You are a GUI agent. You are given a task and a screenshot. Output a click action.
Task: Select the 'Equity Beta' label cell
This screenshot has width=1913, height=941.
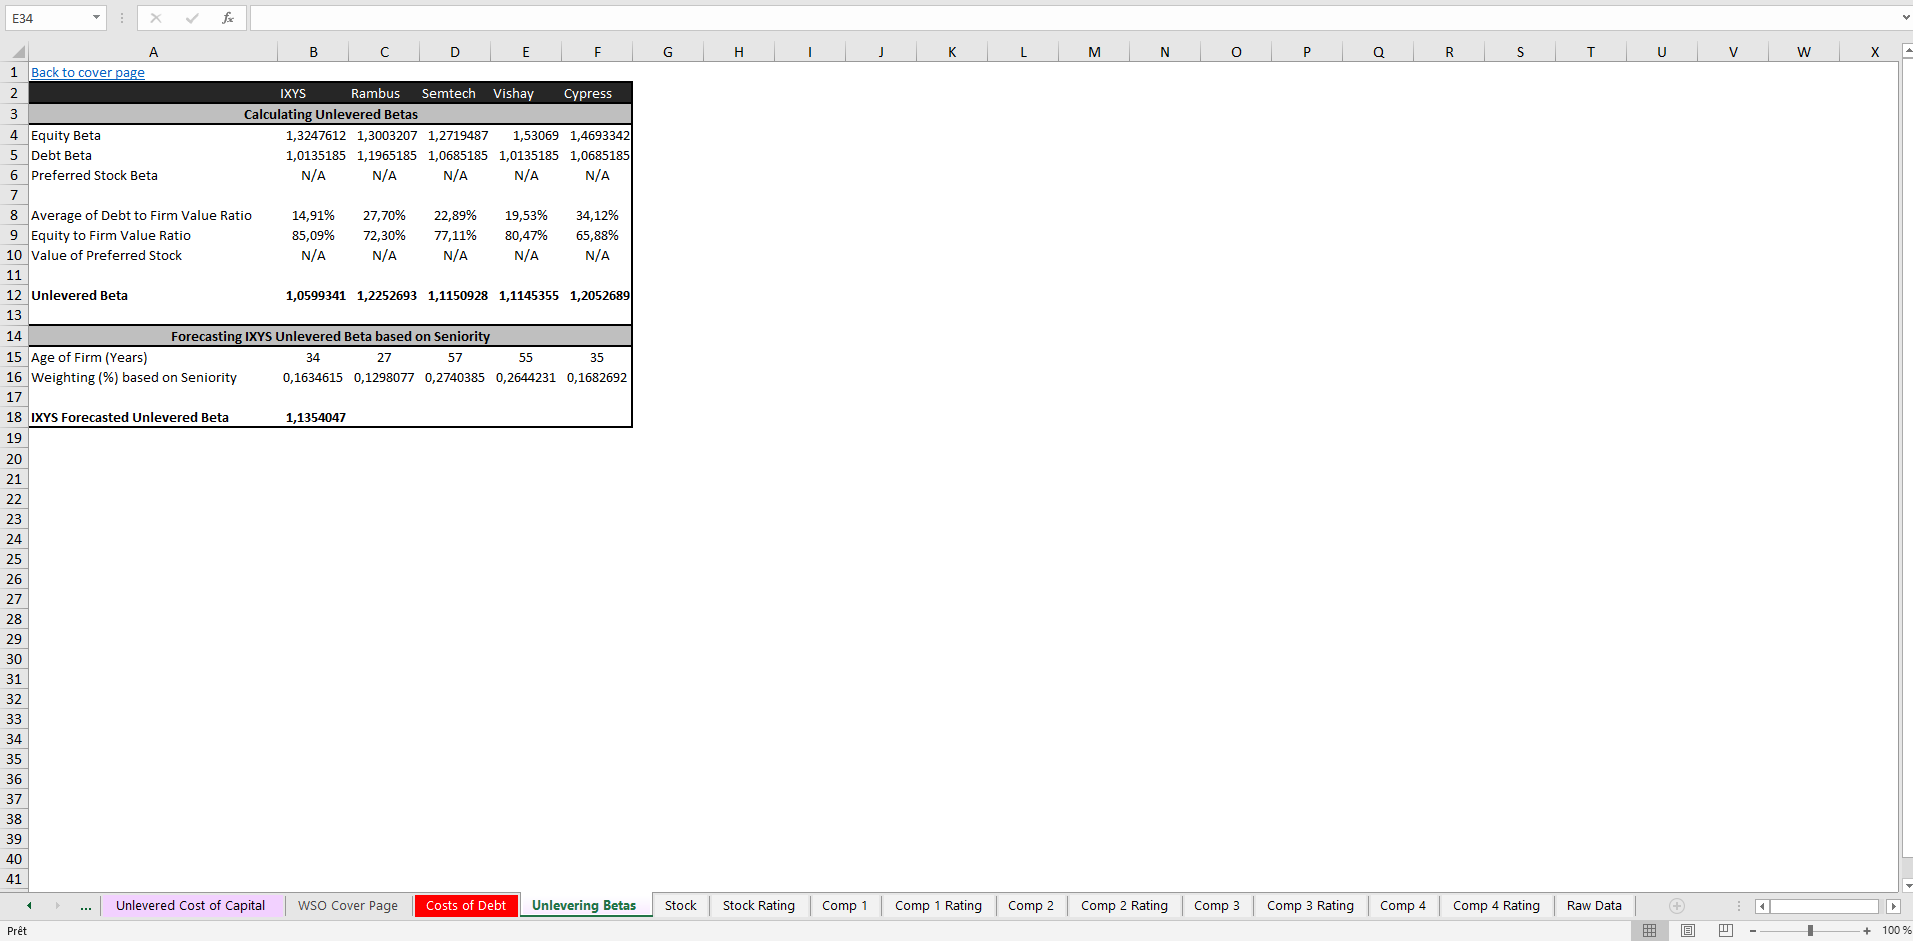click(153, 136)
